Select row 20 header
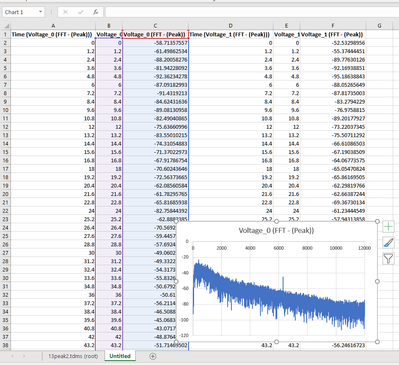399x365 pixels. coord(5,194)
